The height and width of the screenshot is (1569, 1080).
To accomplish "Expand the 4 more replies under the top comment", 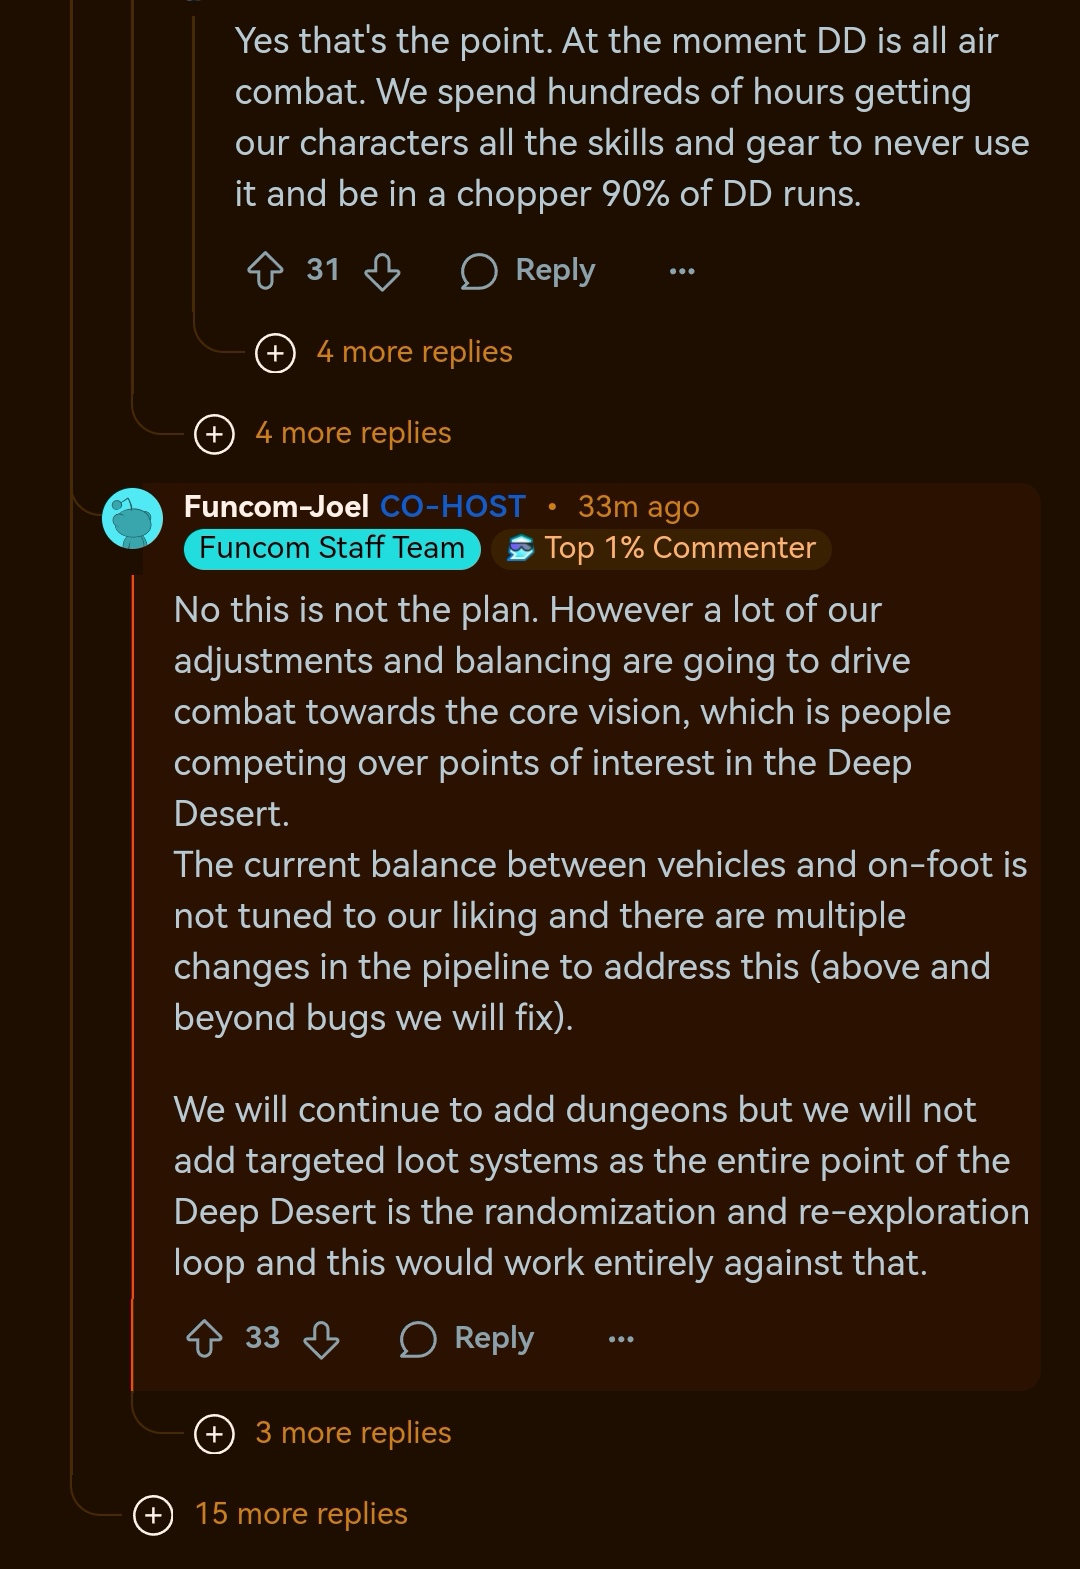I will pyautogui.click(x=414, y=352).
